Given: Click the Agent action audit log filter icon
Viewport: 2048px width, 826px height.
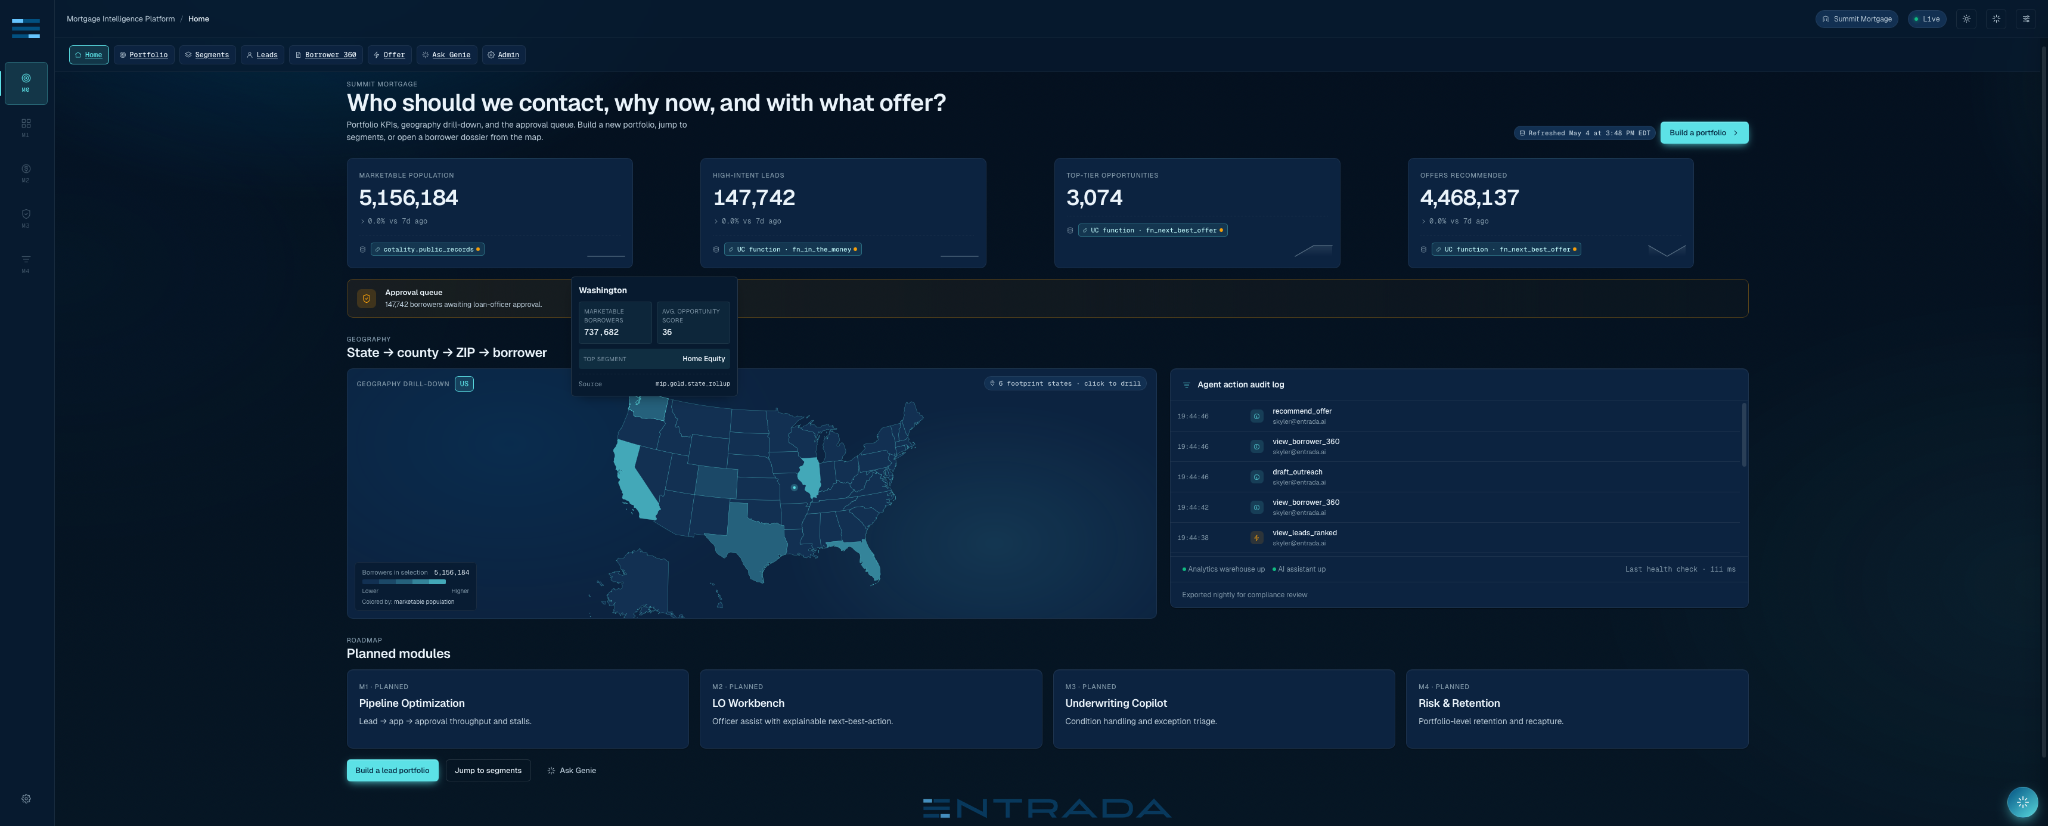Looking at the screenshot, I should point(1186,385).
